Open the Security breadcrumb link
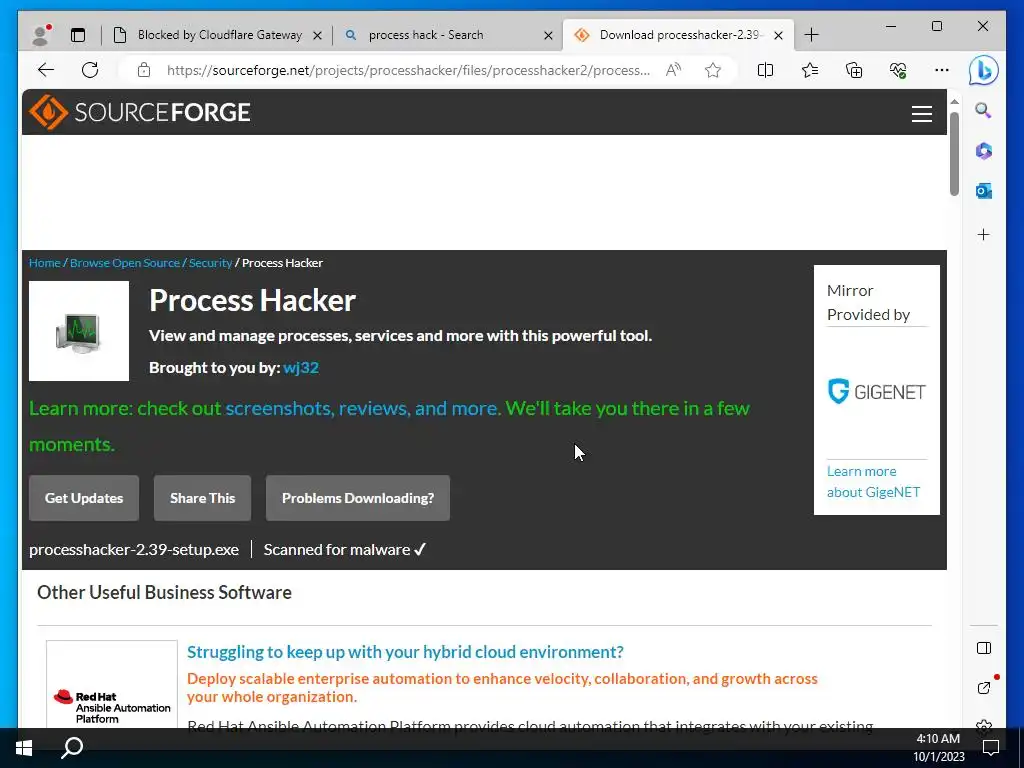Image resolution: width=1024 pixels, height=768 pixels. (210, 263)
